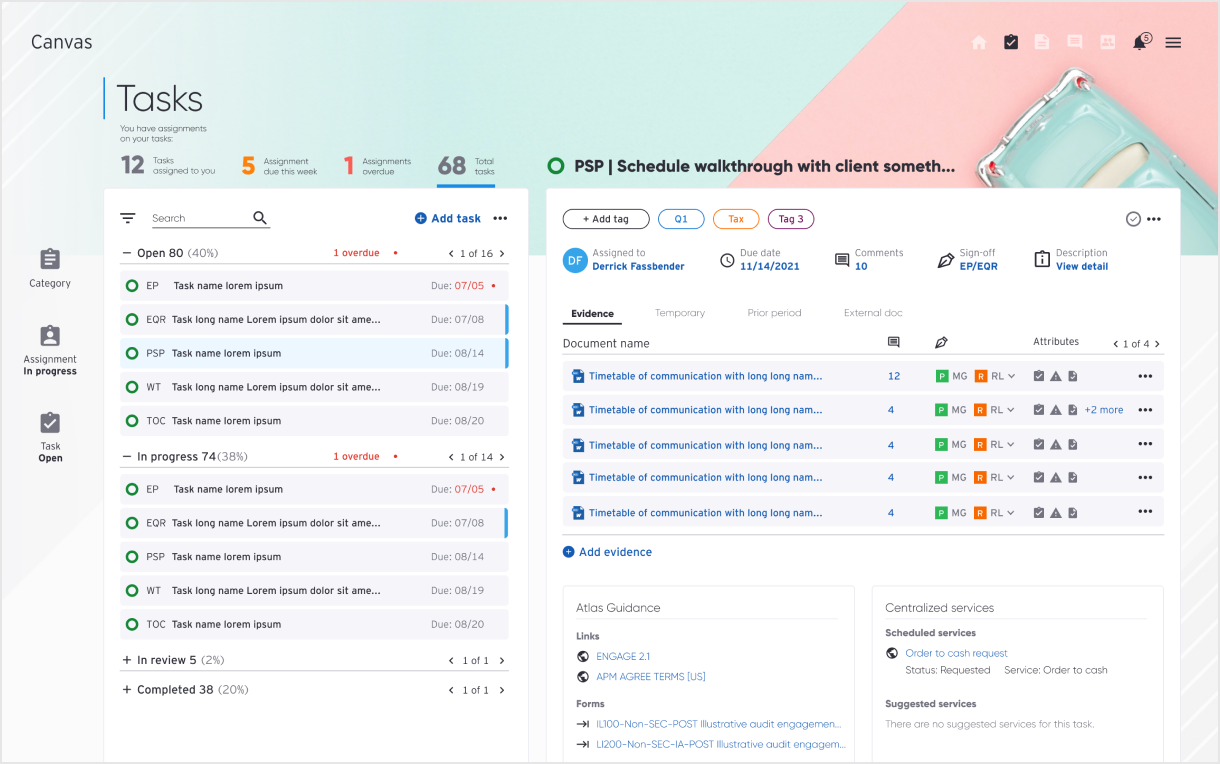The height and width of the screenshot is (764, 1220).
Task: Select the orange Tax tag
Action: tap(736, 219)
